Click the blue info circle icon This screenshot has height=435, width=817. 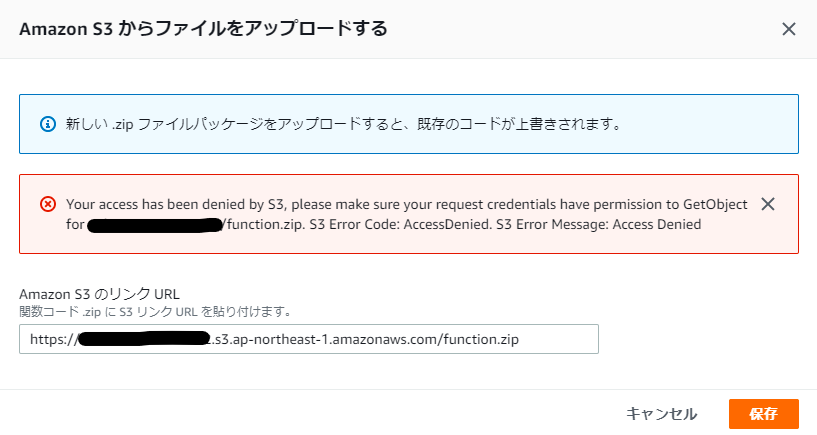tap(47, 125)
